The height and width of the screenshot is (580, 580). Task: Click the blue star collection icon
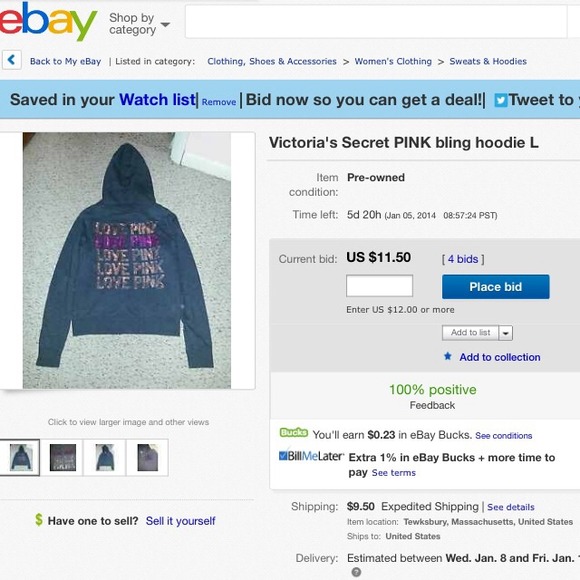click(448, 356)
